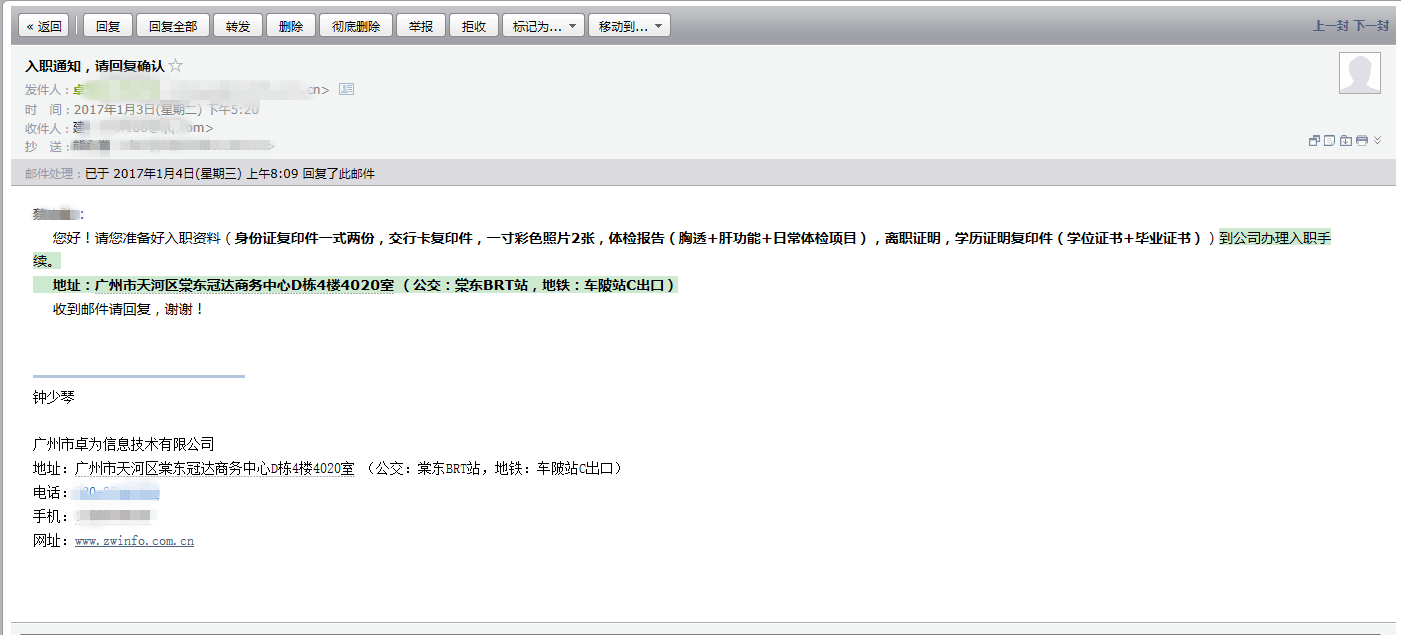Open sender's contact card icon
The width and height of the screenshot is (1401, 635).
[347, 89]
